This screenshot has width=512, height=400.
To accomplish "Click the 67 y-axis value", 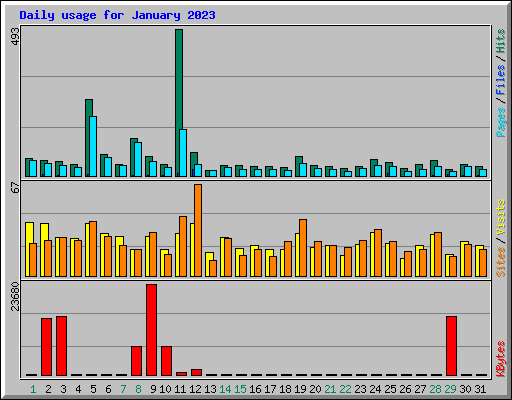I will click(x=15, y=188).
